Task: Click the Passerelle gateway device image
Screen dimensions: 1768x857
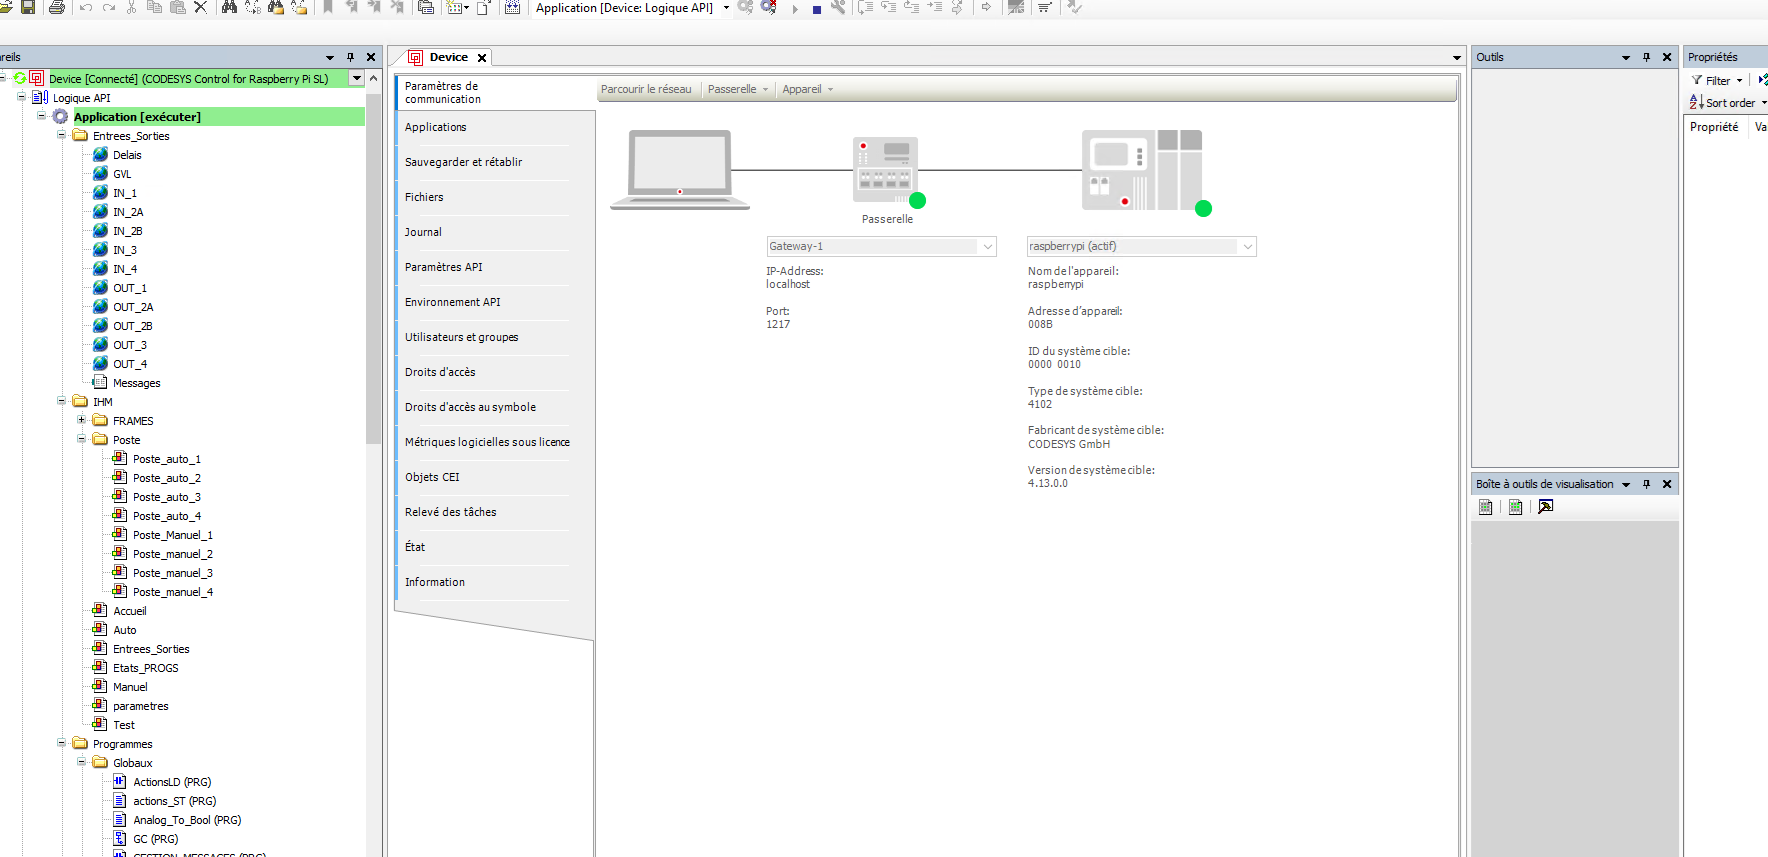Action: point(885,171)
